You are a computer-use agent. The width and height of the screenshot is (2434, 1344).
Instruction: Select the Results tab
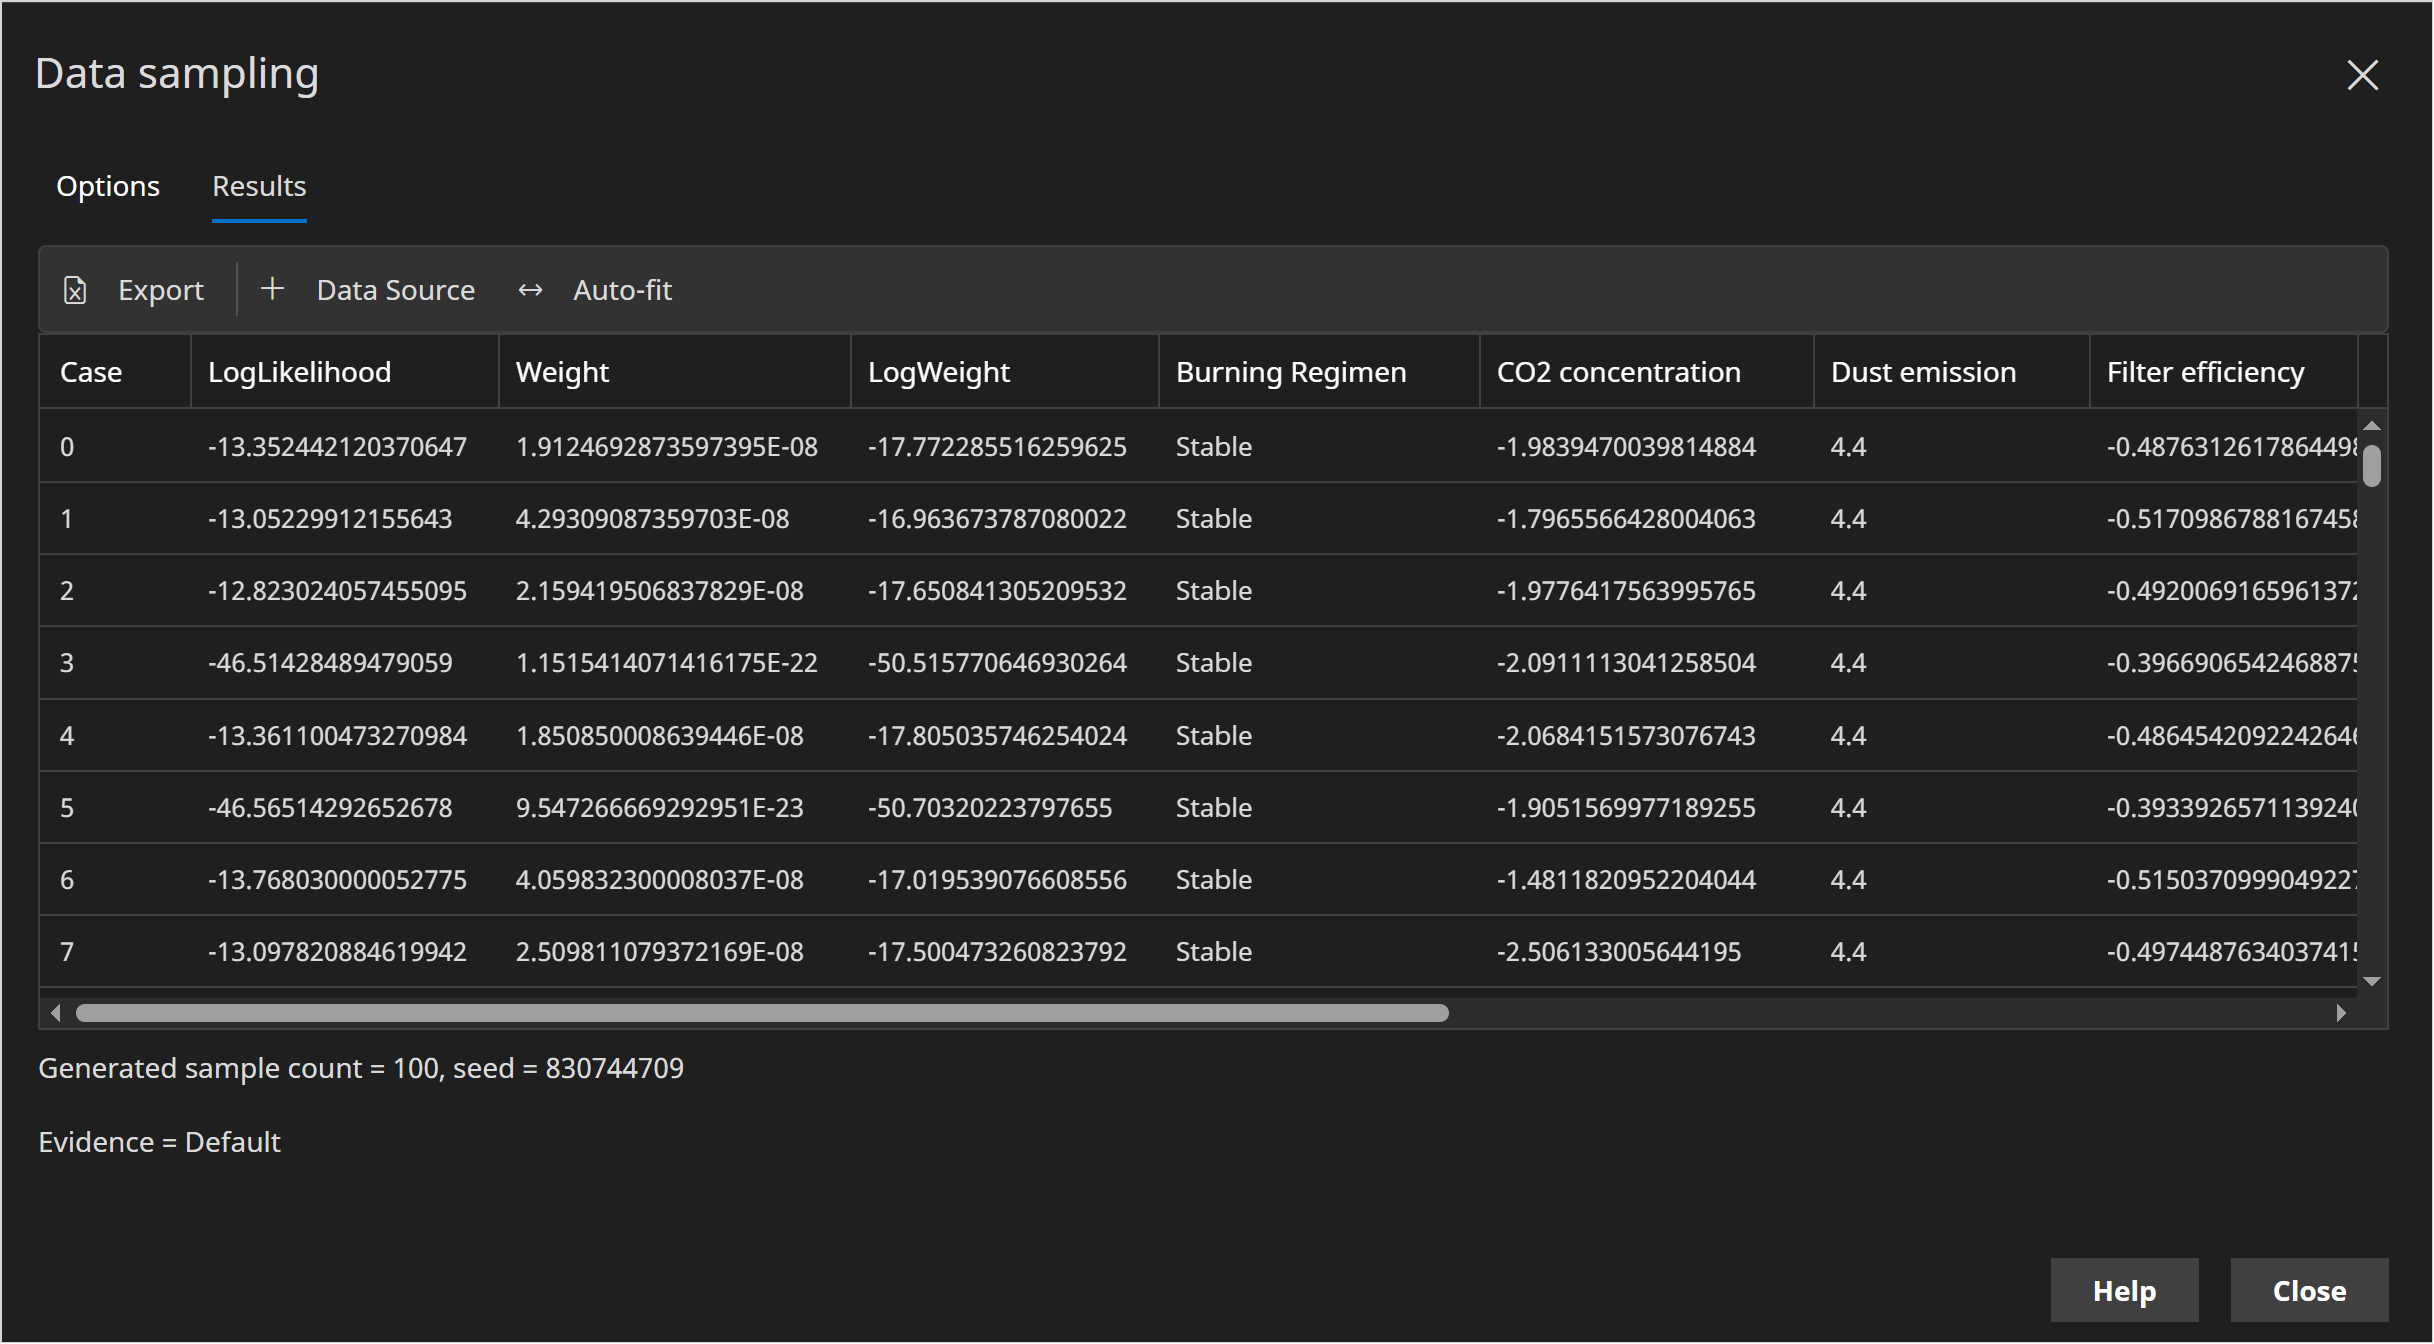click(259, 186)
